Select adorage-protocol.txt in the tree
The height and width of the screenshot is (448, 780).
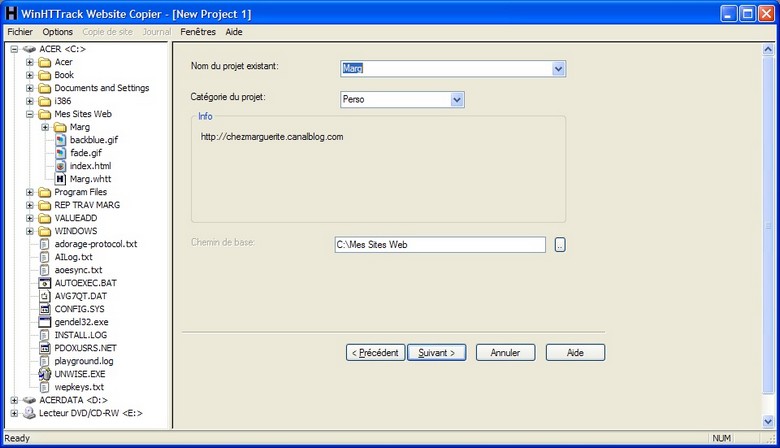pos(96,244)
